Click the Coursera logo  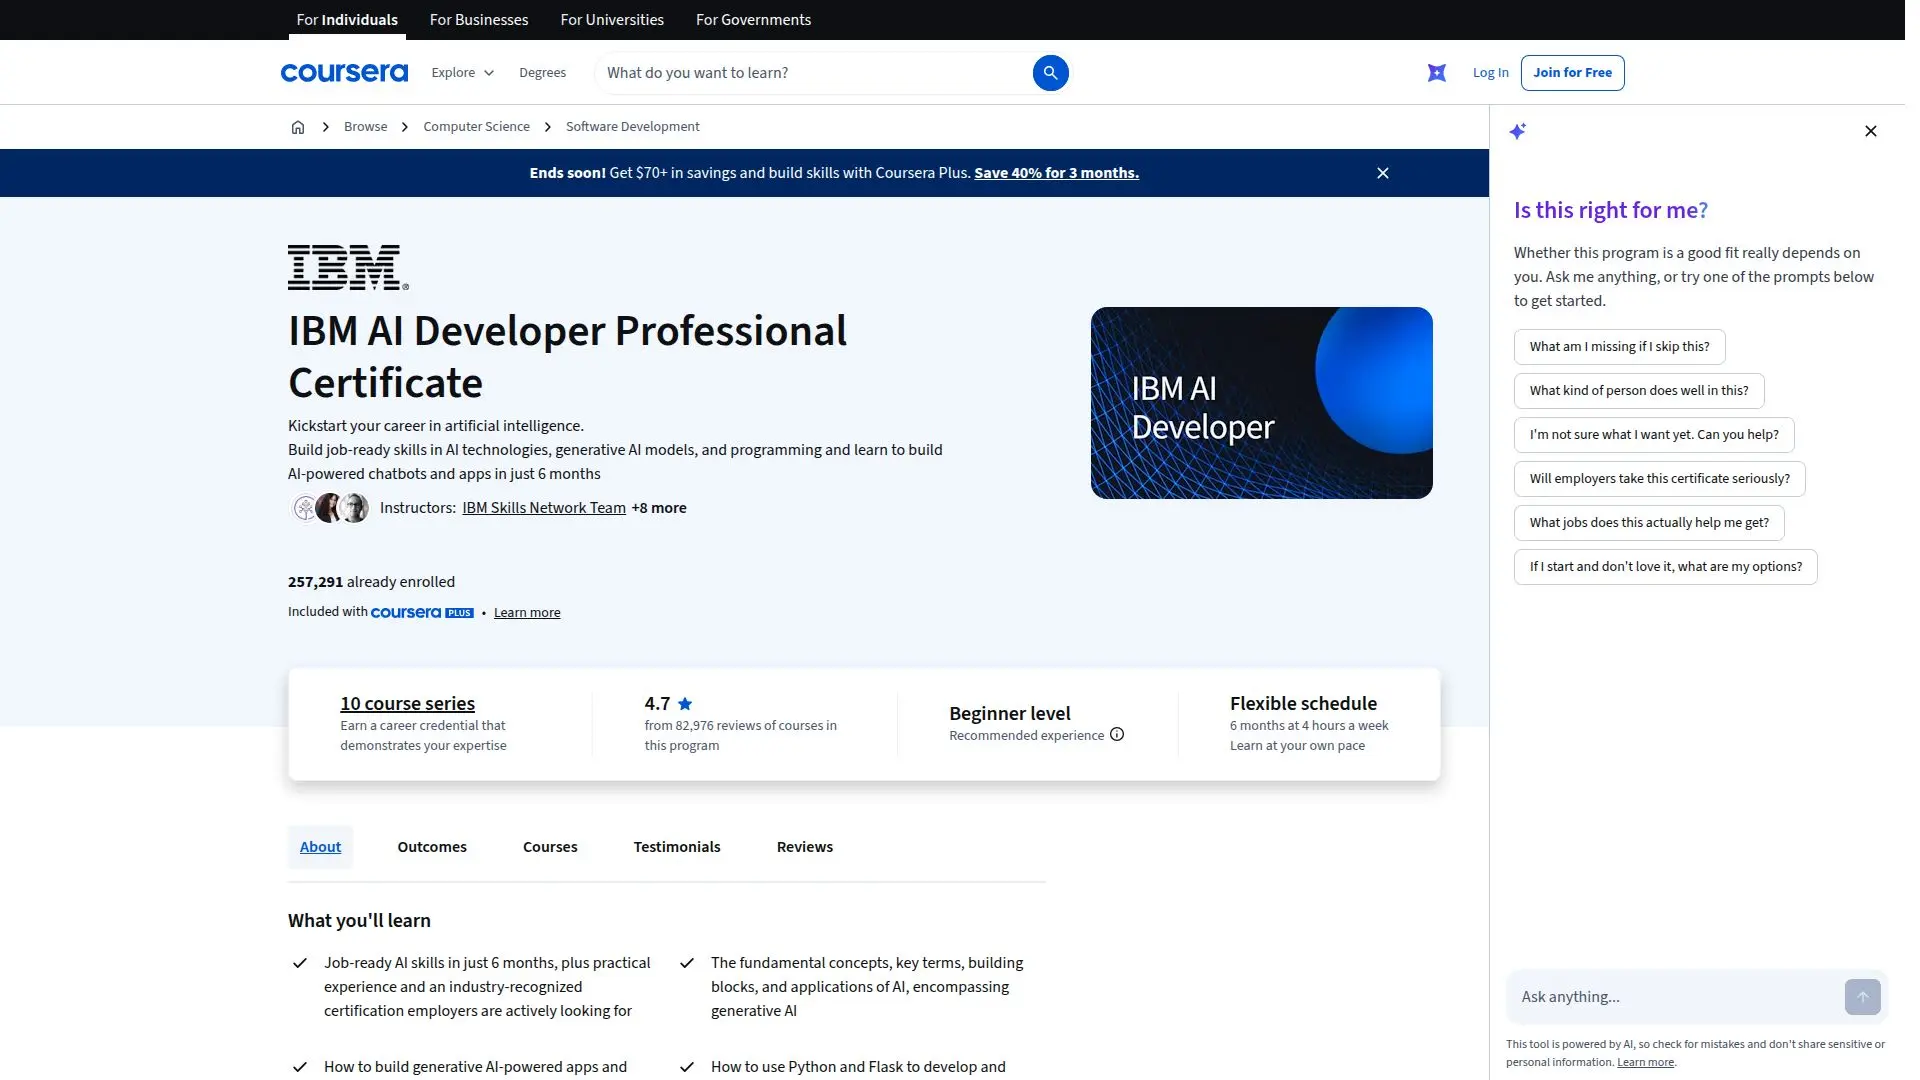tap(344, 73)
